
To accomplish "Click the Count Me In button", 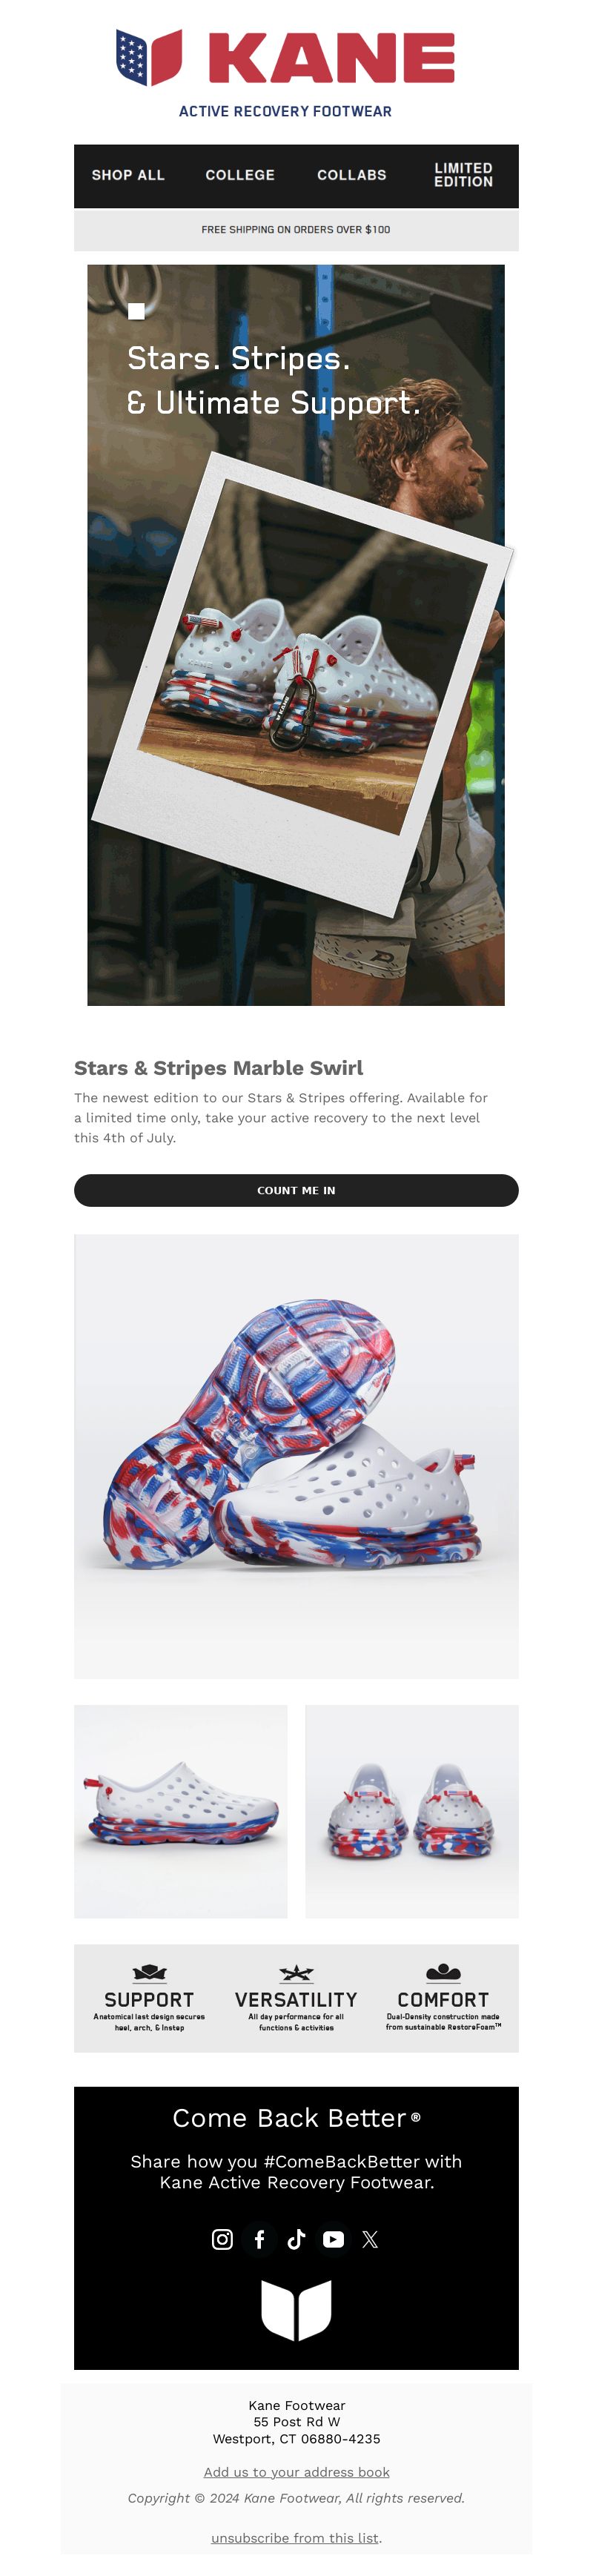I will (x=296, y=1190).
